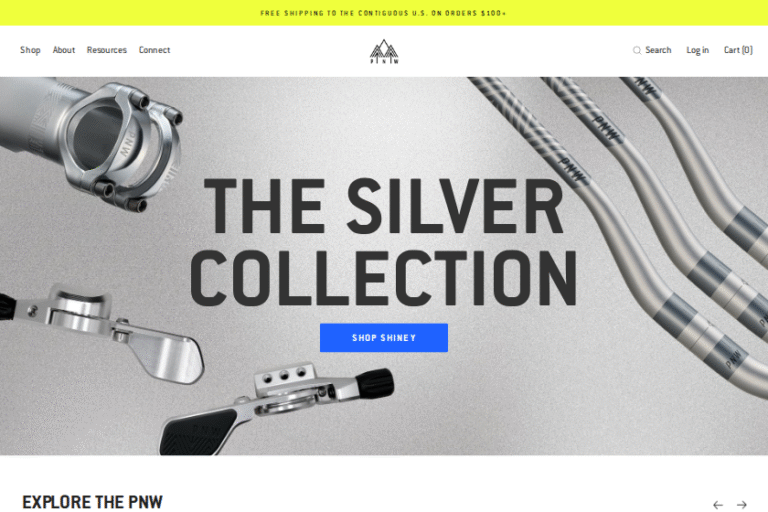Go to next carousel slide arrow
This screenshot has height=512, width=768.
pos(742,505)
